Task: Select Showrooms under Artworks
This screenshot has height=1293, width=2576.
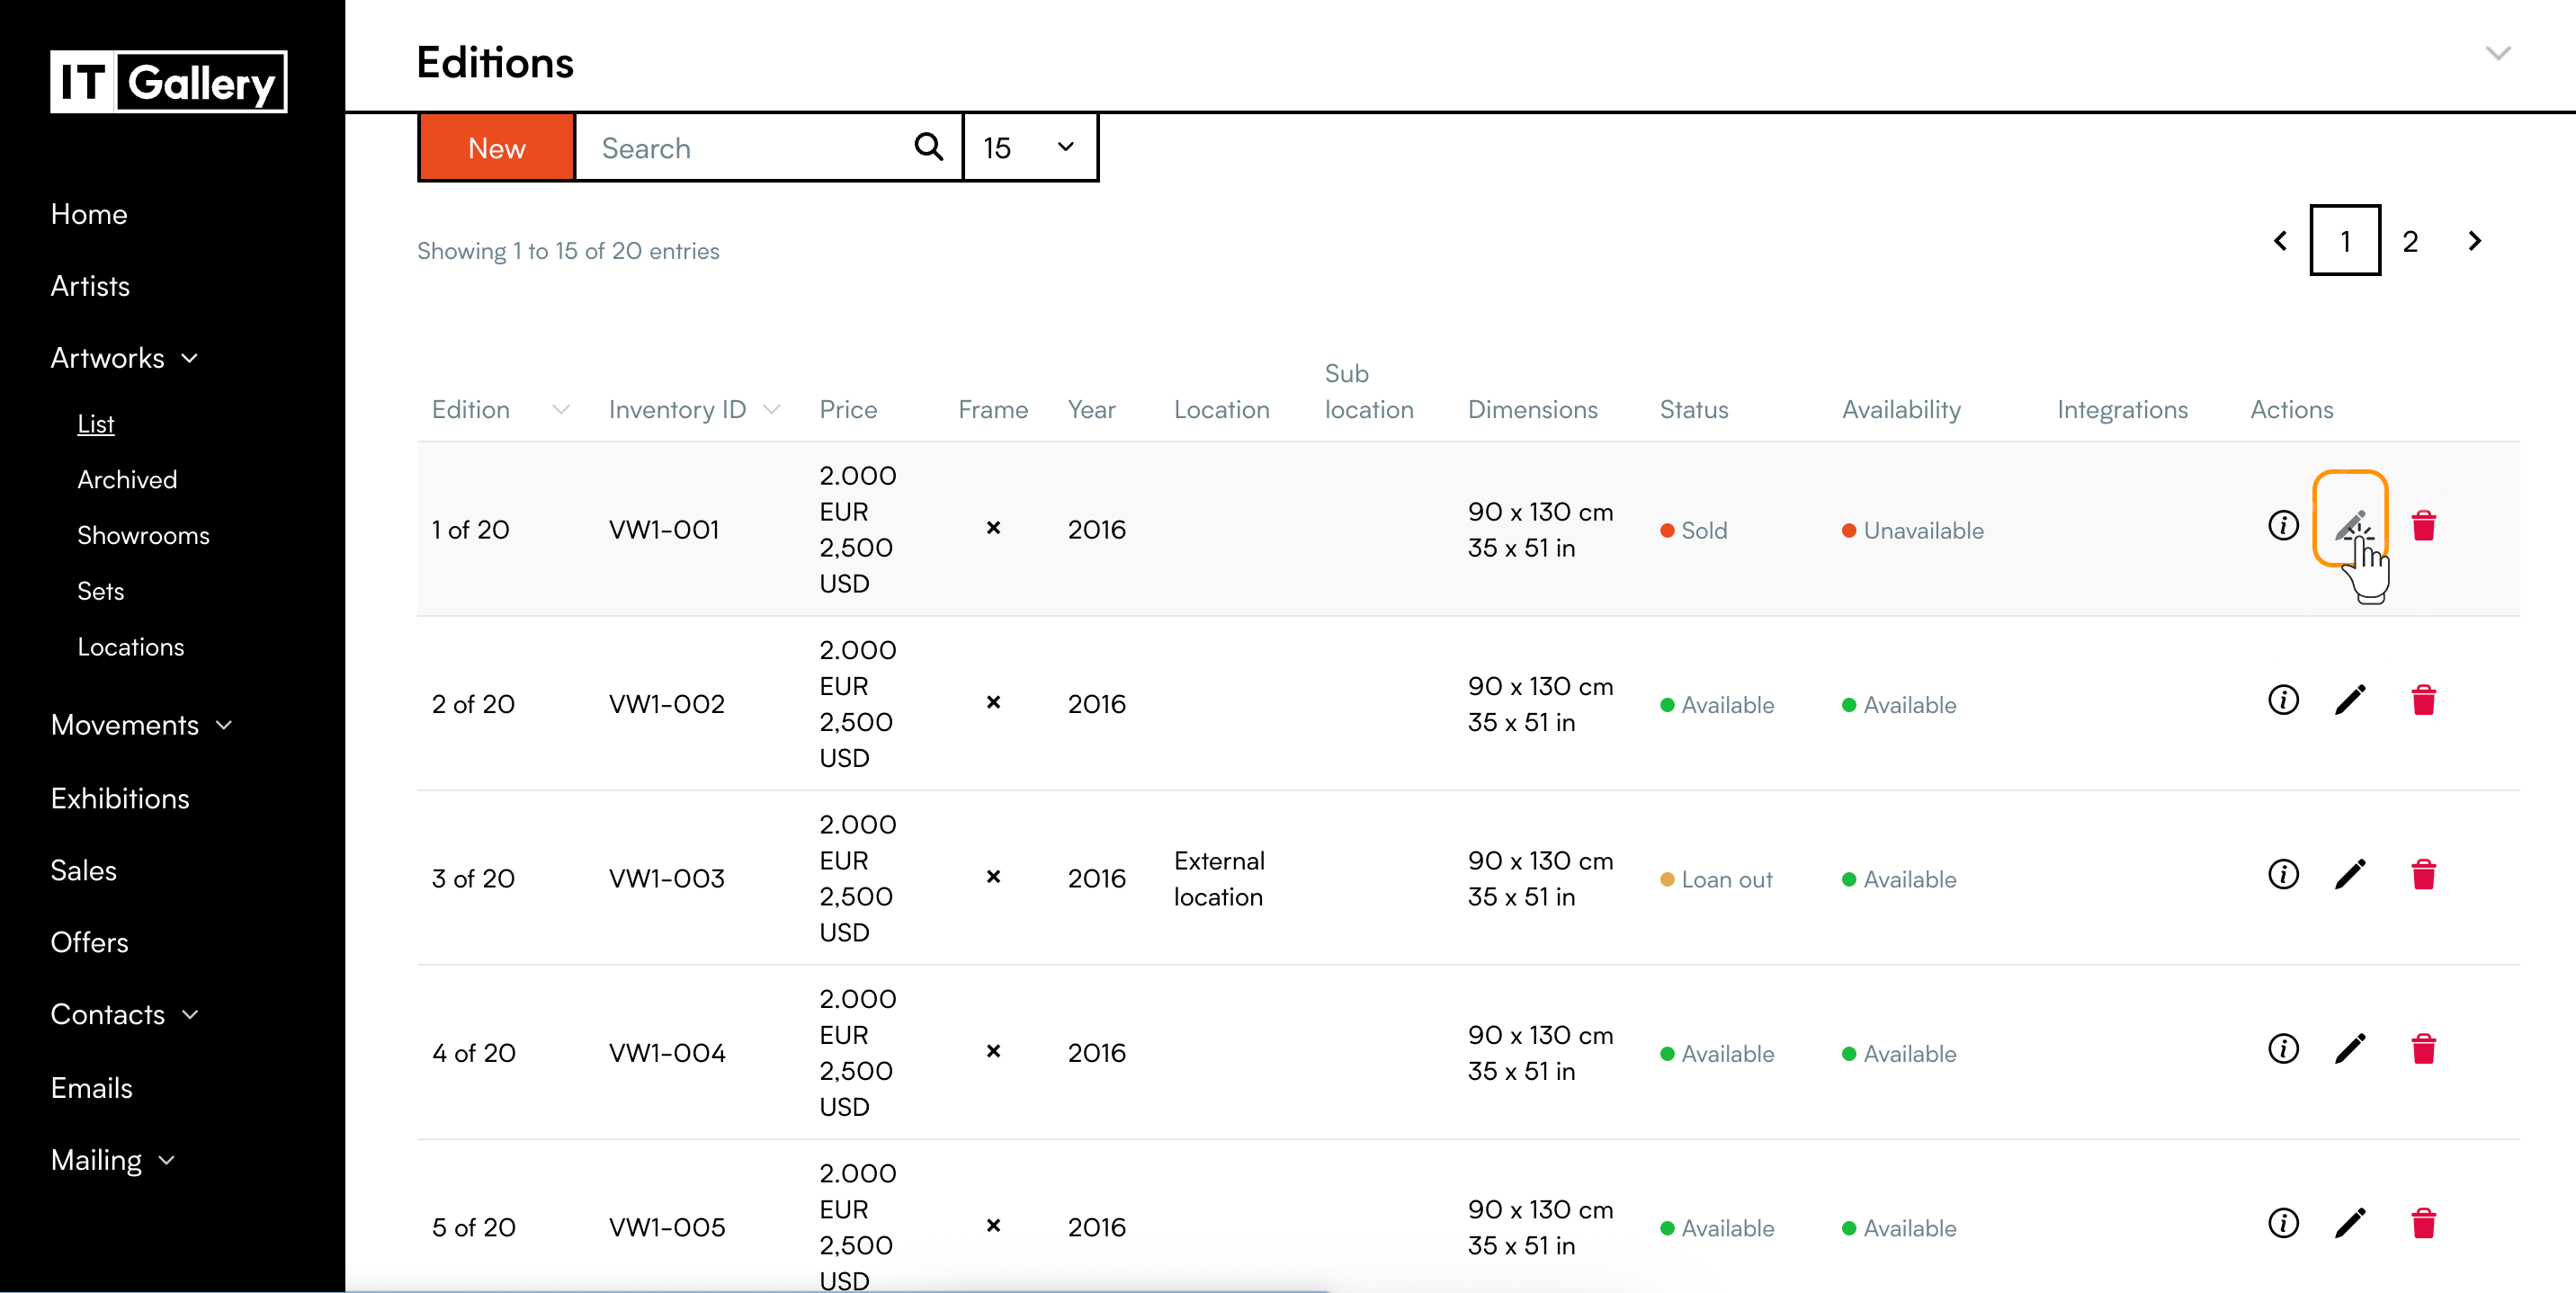Action: (143, 535)
